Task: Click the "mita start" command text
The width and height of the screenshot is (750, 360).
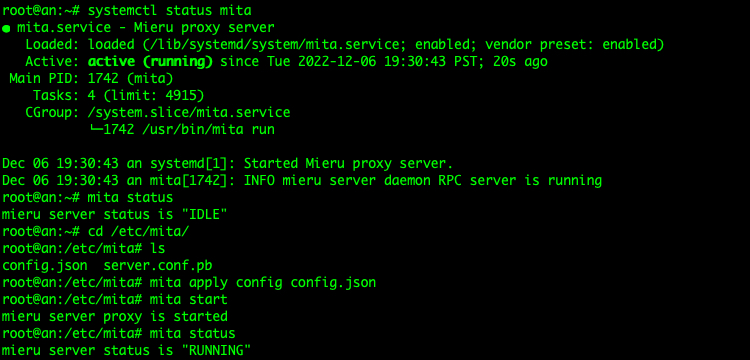Action: pyautogui.click(x=189, y=300)
